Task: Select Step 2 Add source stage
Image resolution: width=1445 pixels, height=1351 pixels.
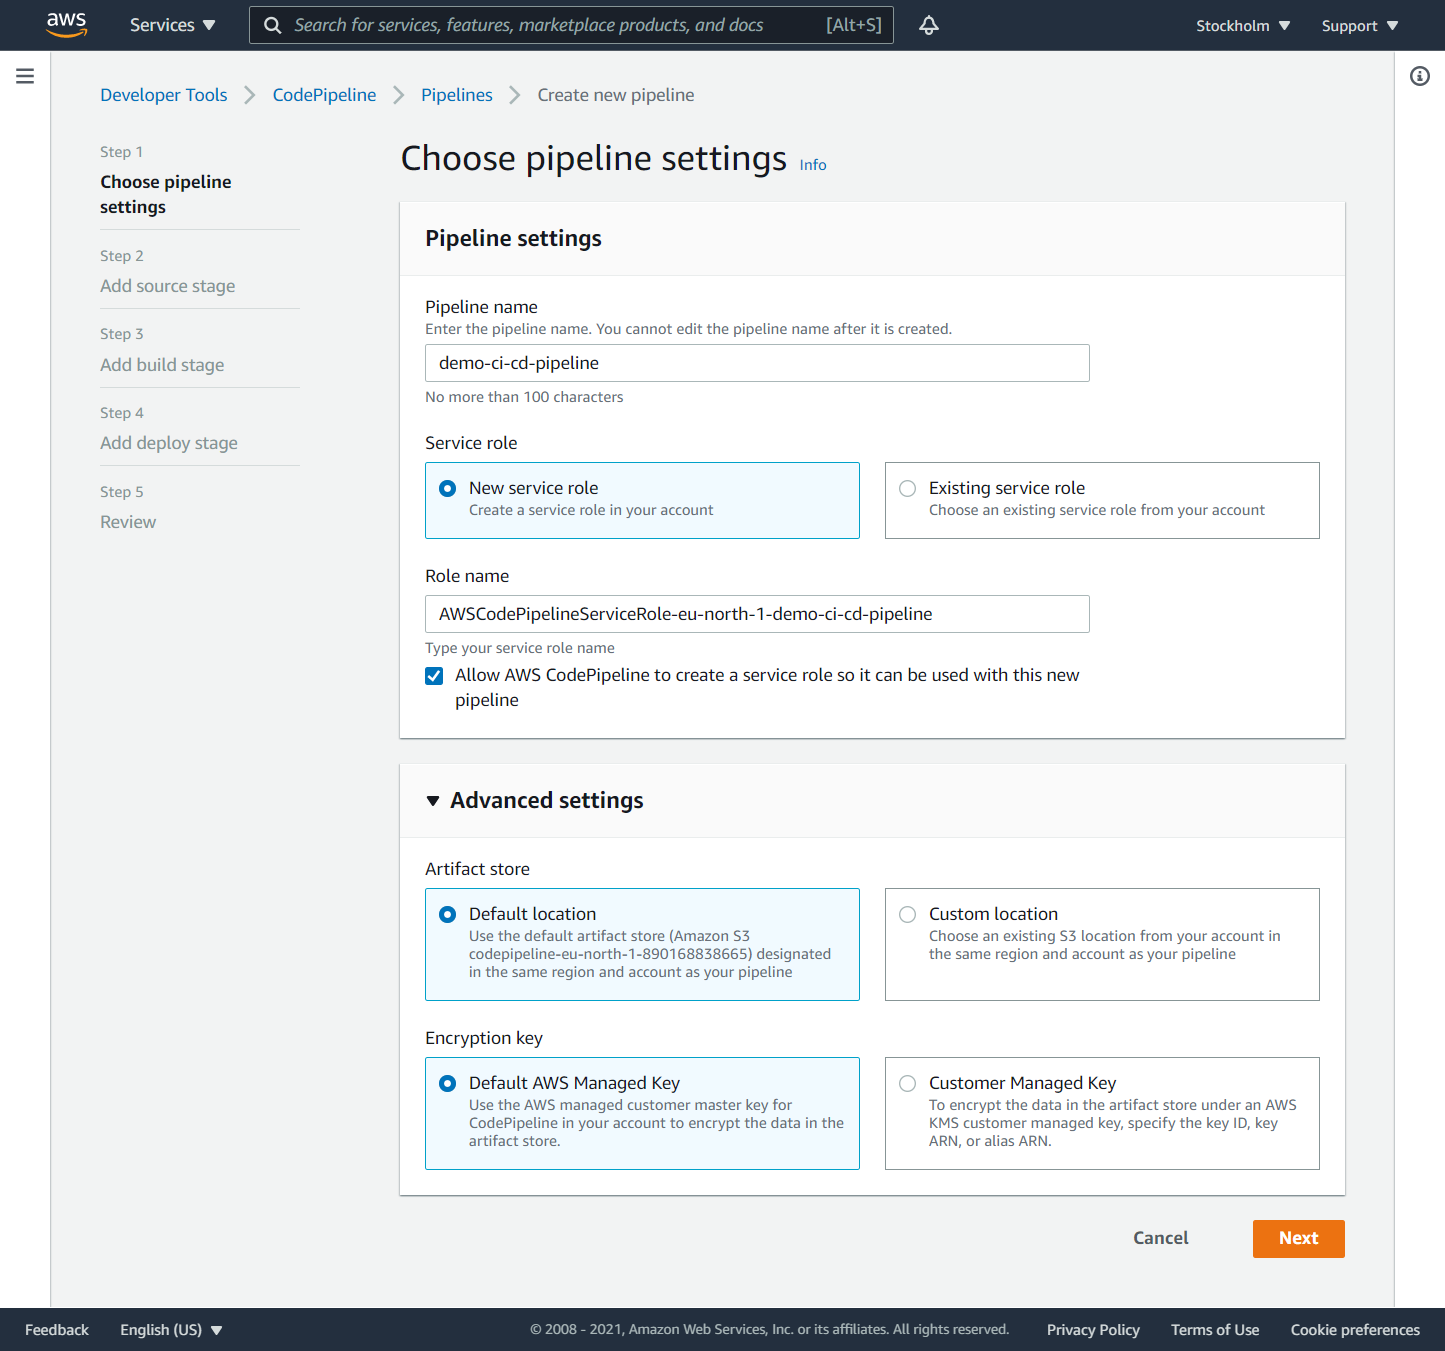Action: pos(168,286)
